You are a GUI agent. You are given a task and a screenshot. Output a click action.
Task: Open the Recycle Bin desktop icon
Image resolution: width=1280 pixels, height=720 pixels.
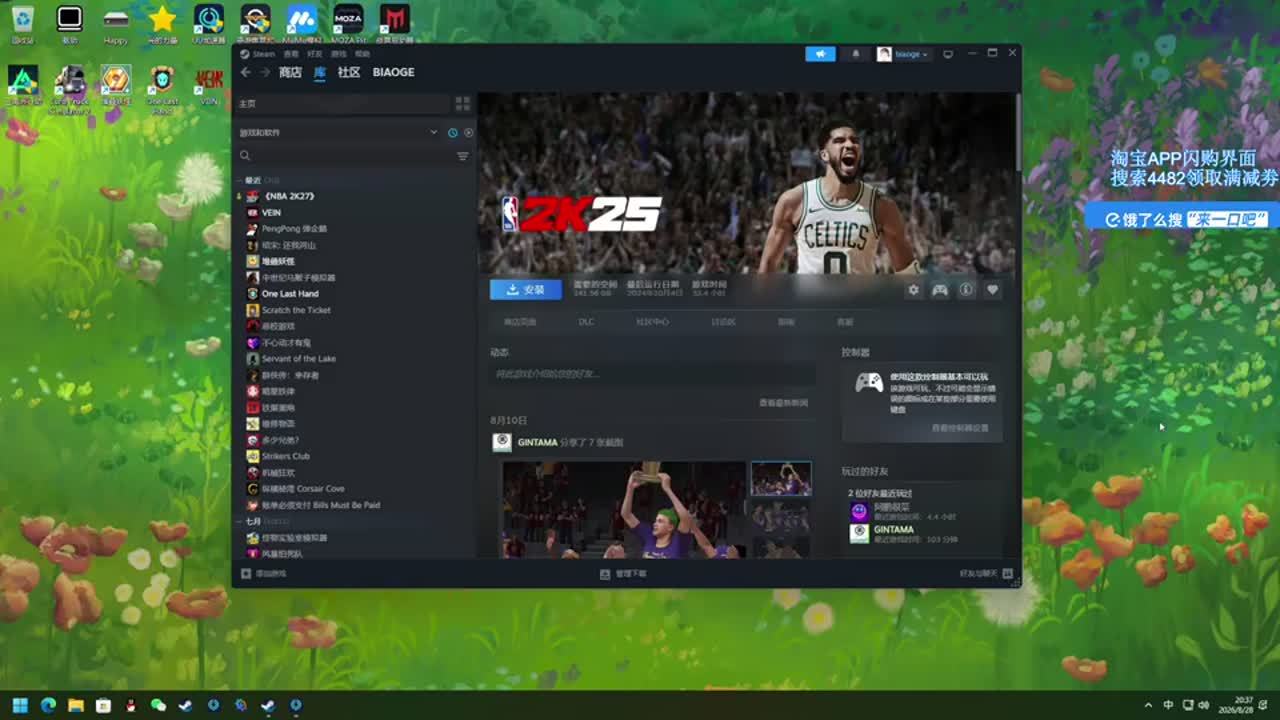pos(22,24)
